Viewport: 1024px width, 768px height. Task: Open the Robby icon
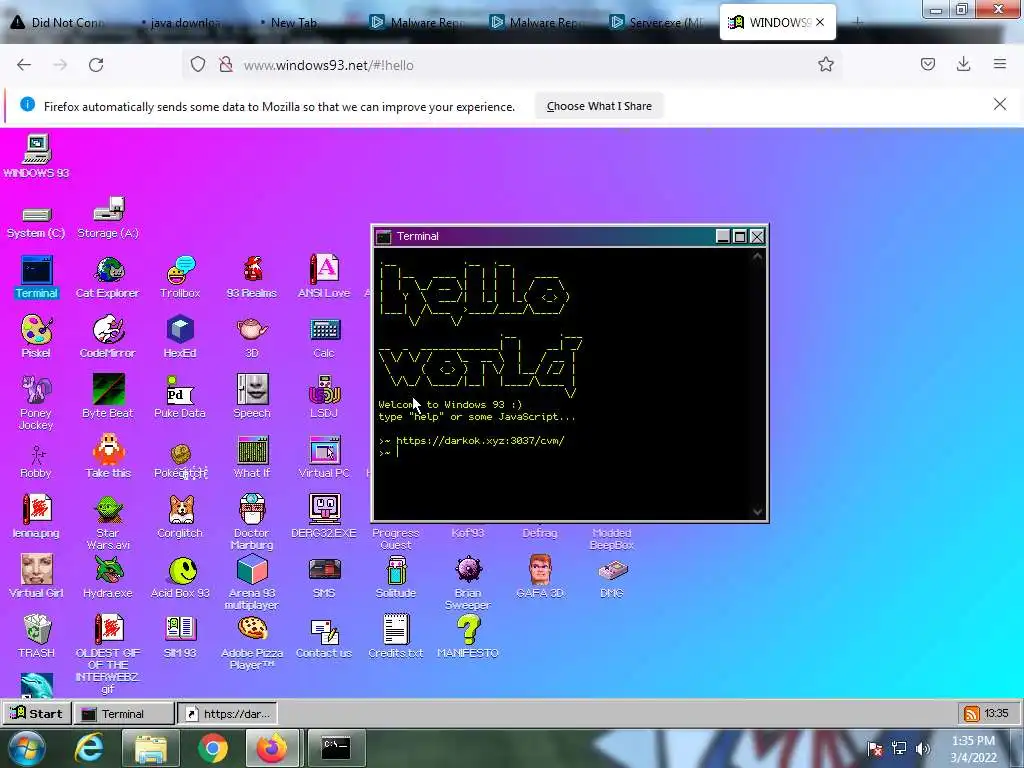(36, 461)
